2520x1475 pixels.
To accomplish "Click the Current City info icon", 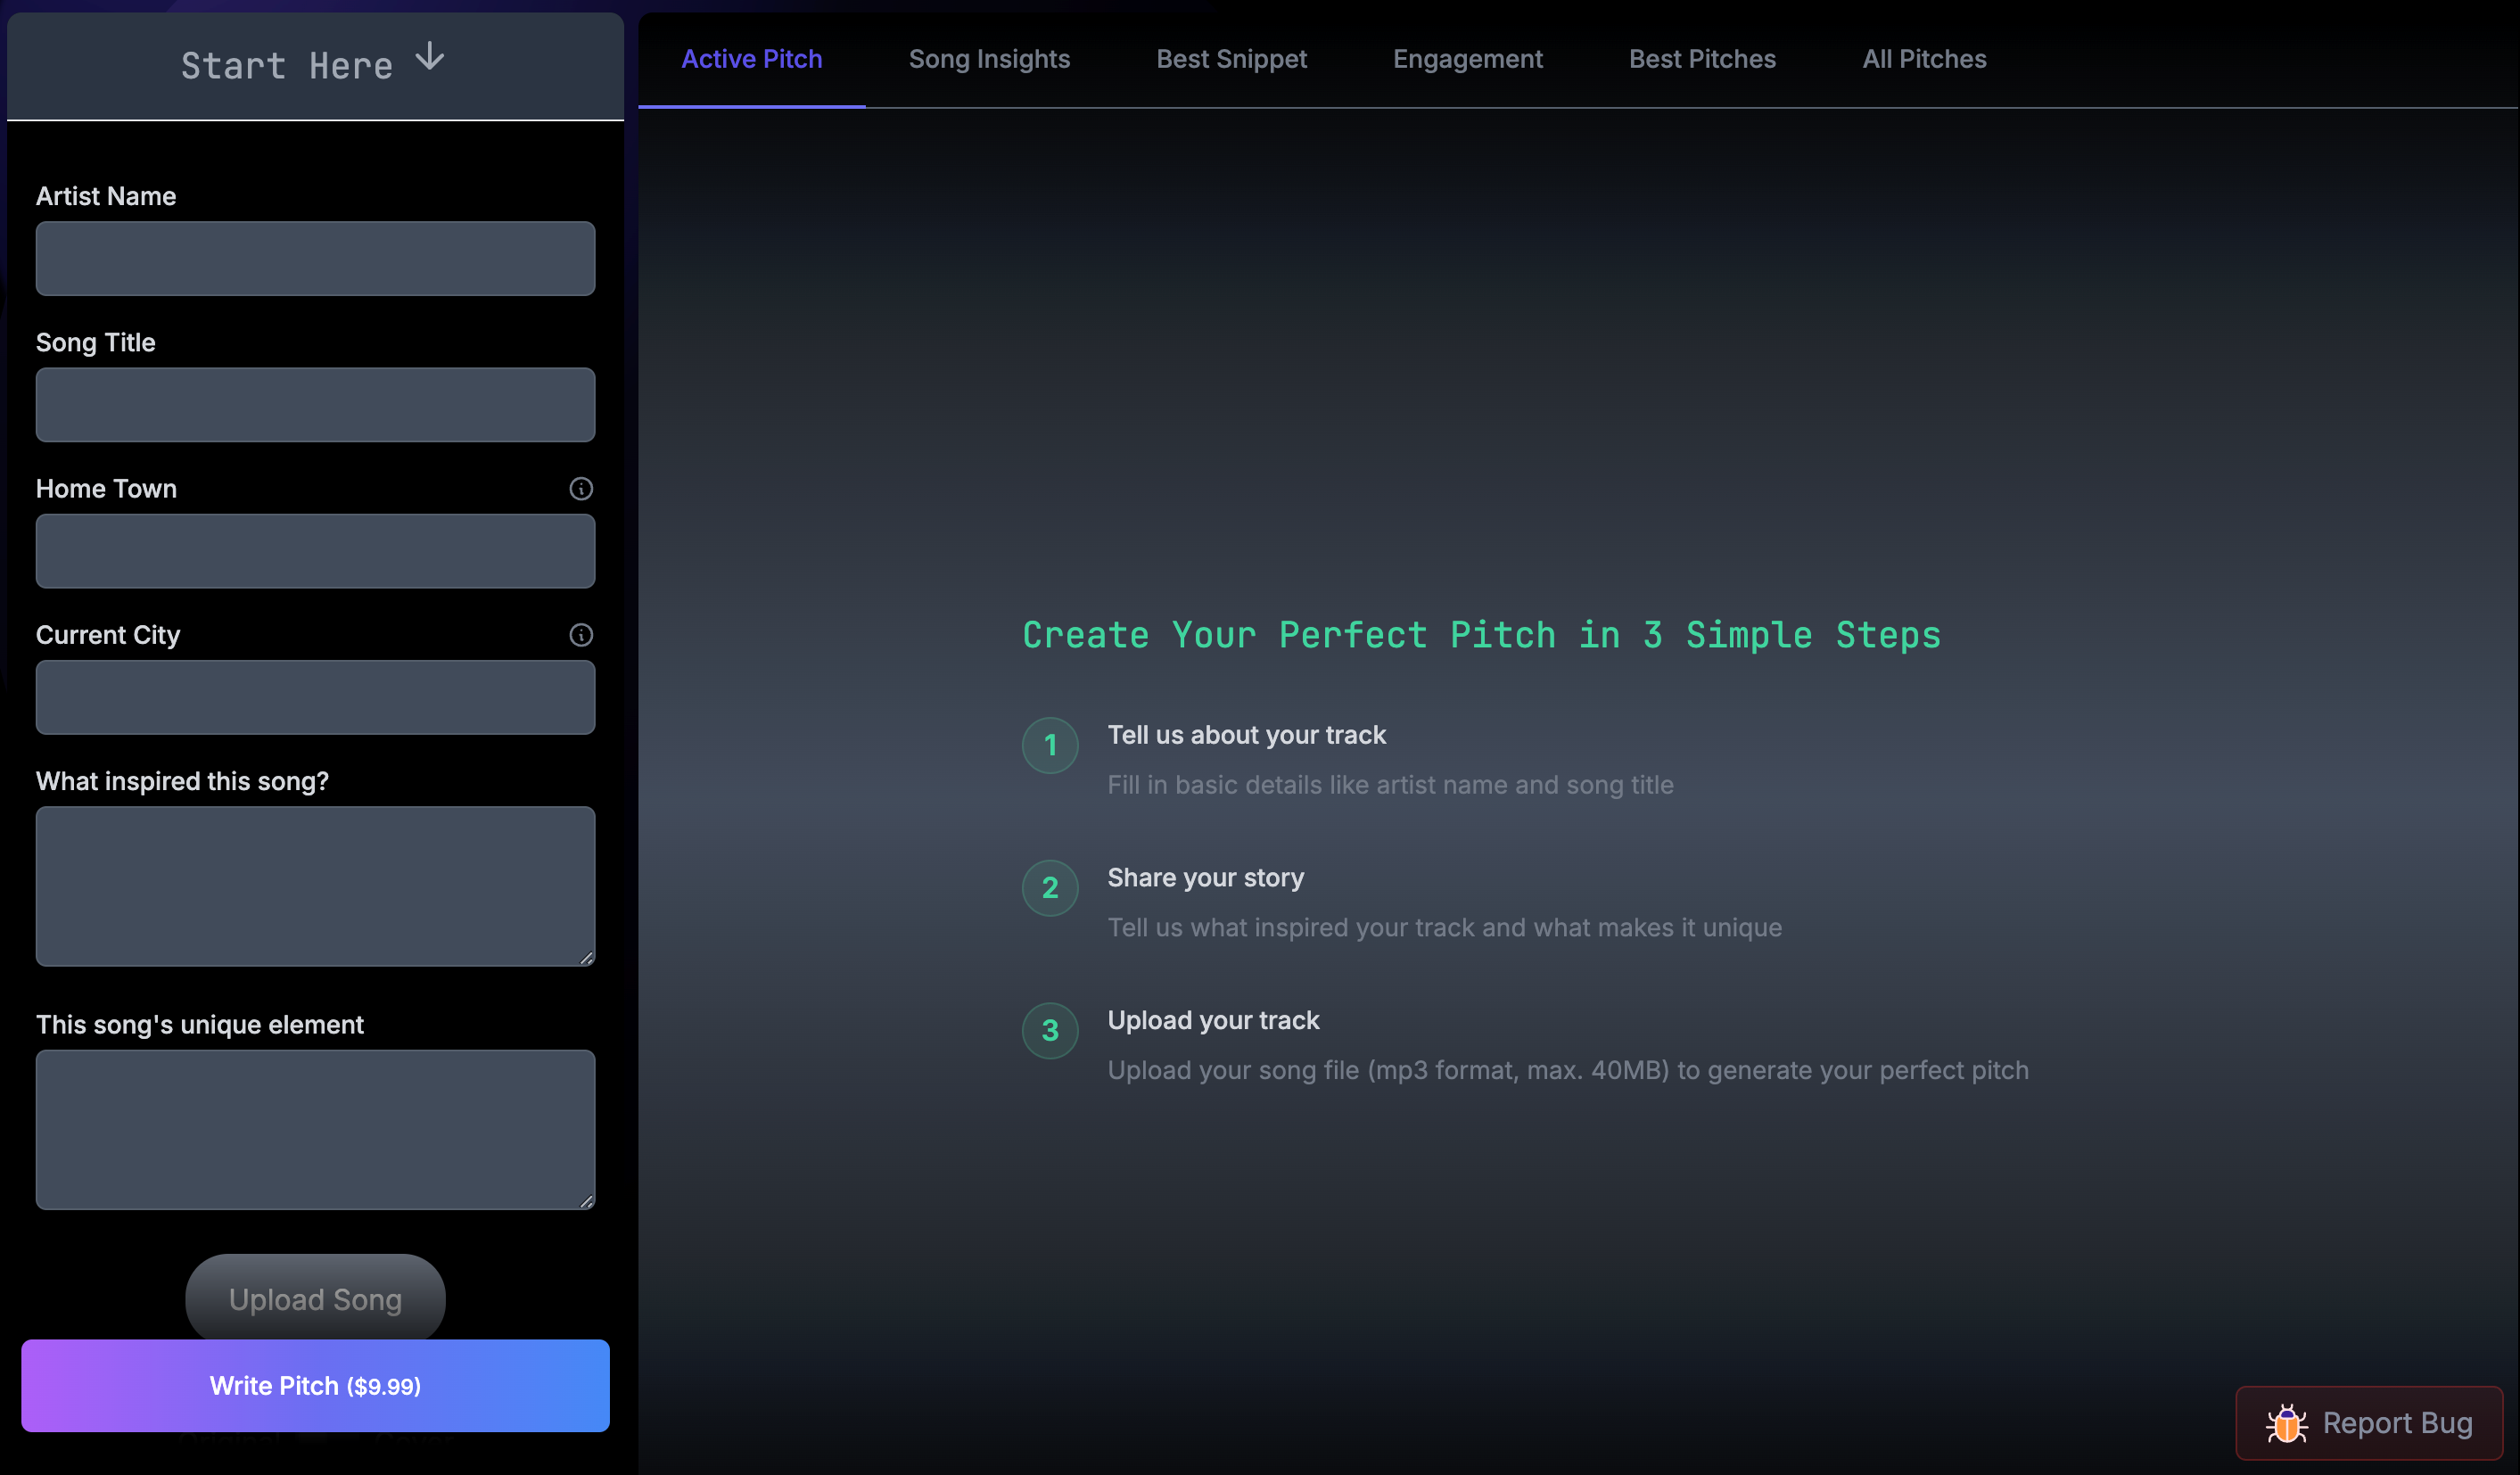I will [x=581, y=635].
